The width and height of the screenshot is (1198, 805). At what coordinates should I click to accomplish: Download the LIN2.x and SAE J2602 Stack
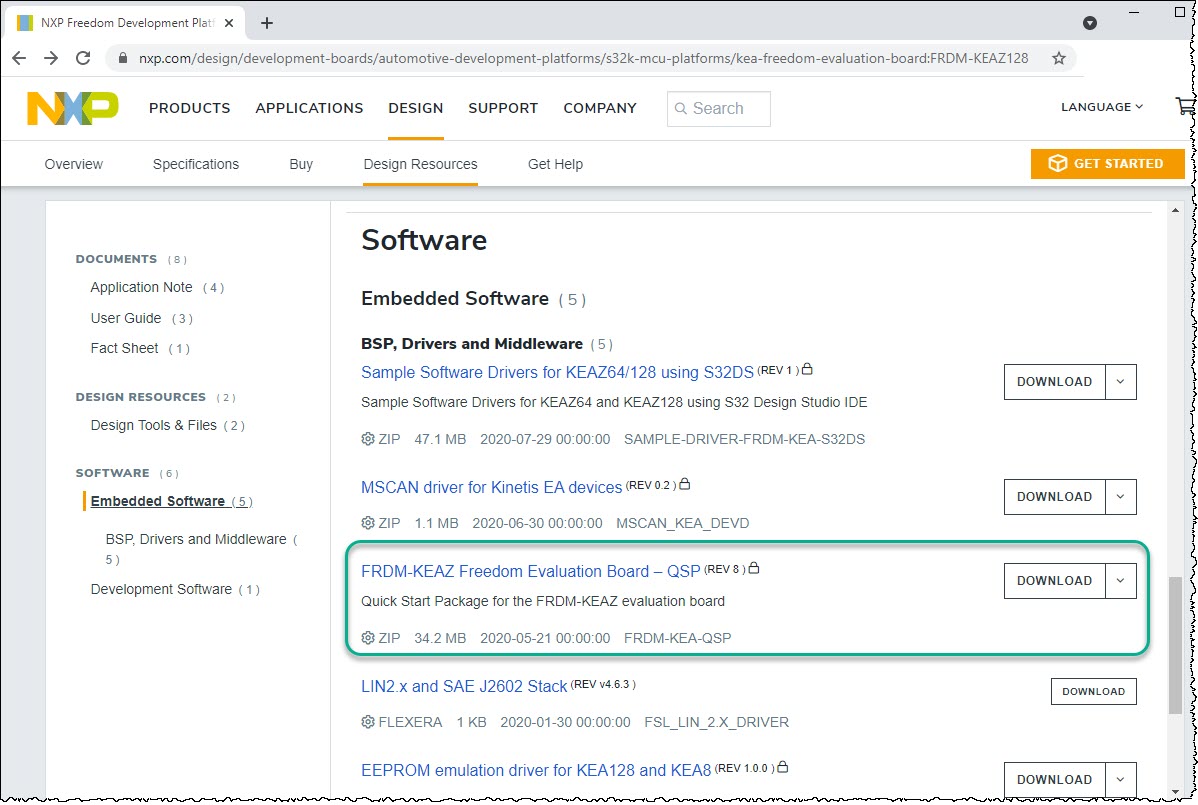click(1093, 691)
